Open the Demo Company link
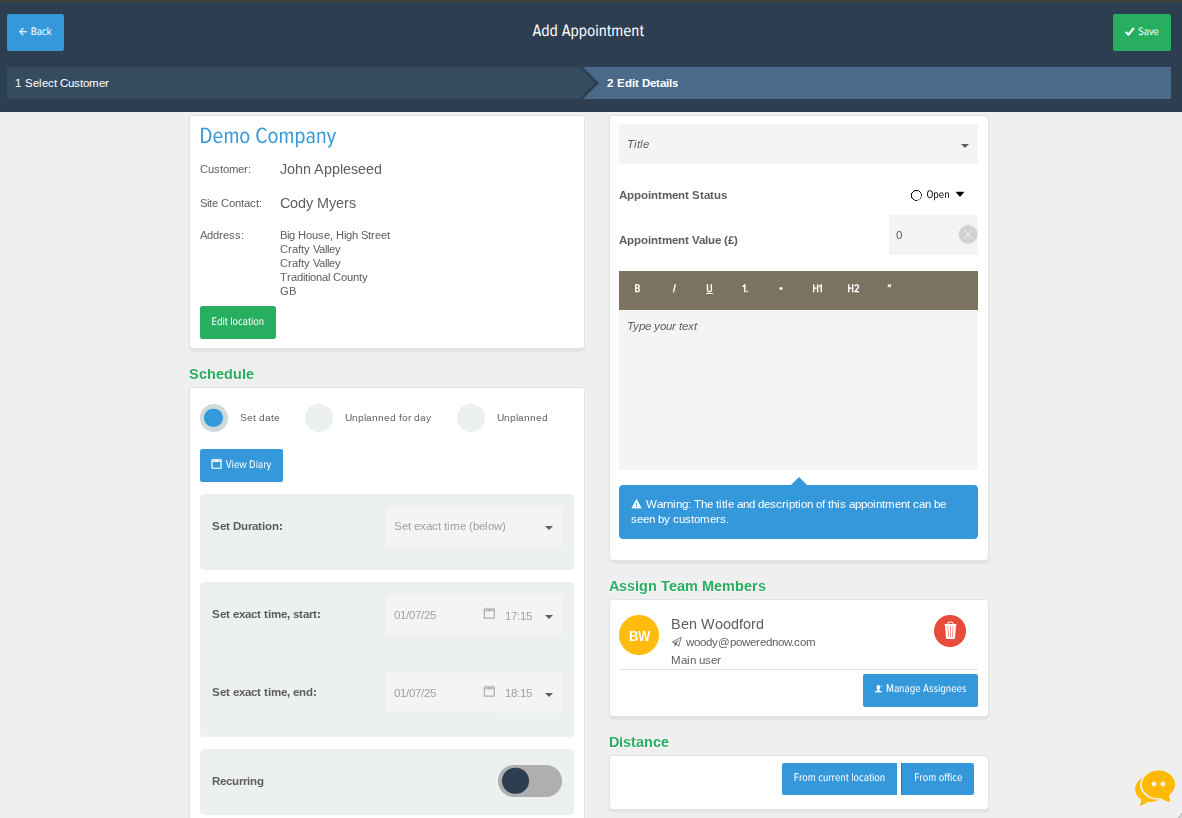1182x818 pixels. (x=268, y=136)
